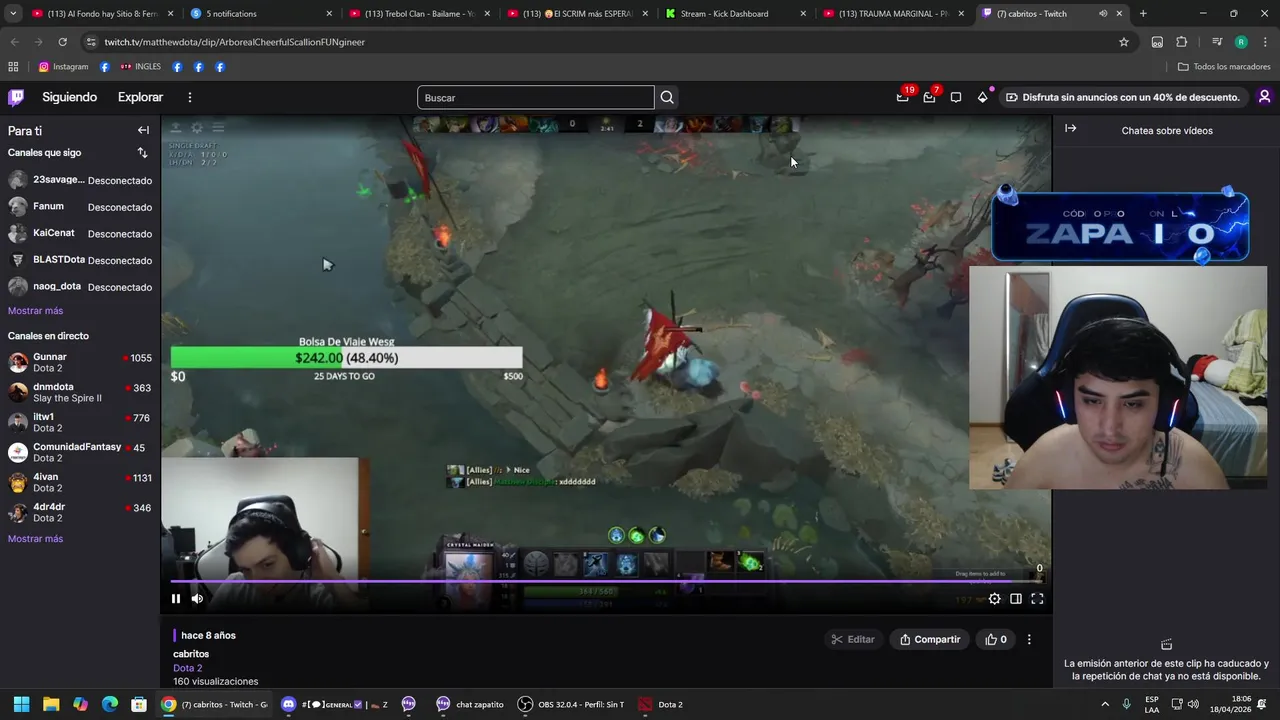Open the Chrome three-dot menu
This screenshot has height=720, width=1280.
pos(1265,42)
